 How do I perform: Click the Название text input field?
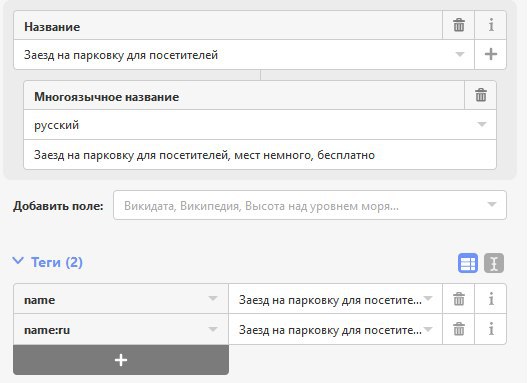pyautogui.click(x=244, y=55)
